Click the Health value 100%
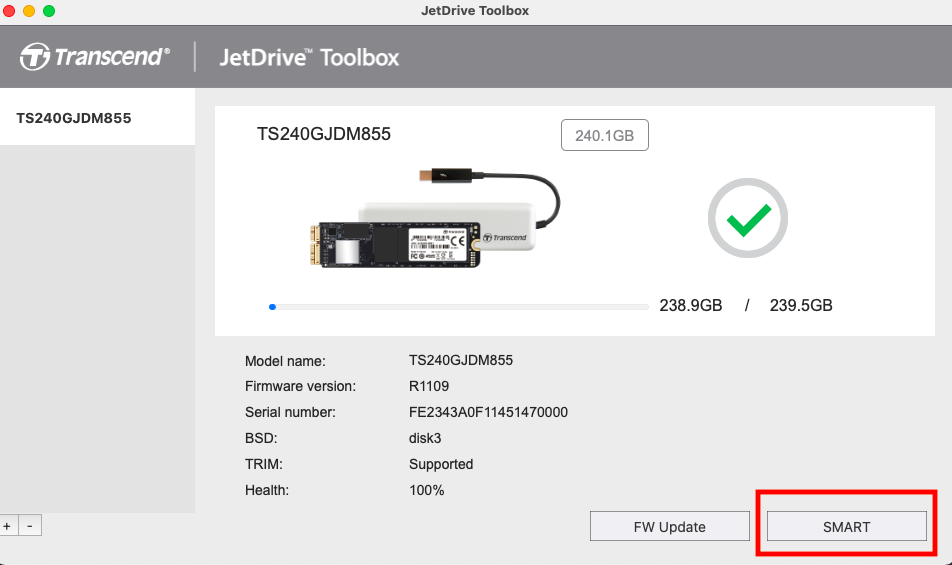This screenshot has width=952, height=565. coord(426,490)
